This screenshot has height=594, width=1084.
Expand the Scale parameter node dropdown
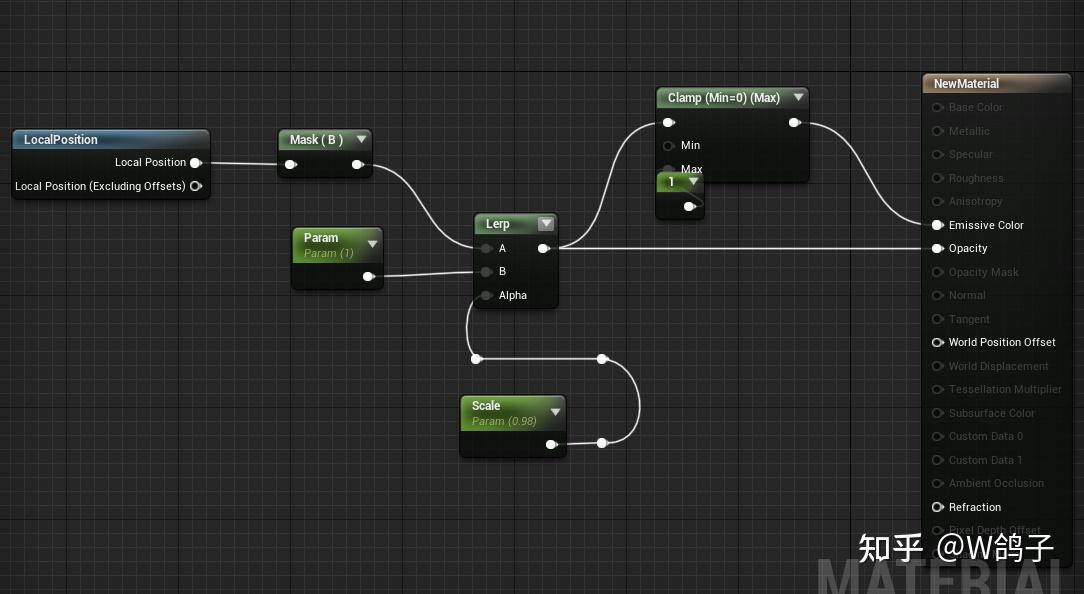tap(556, 410)
